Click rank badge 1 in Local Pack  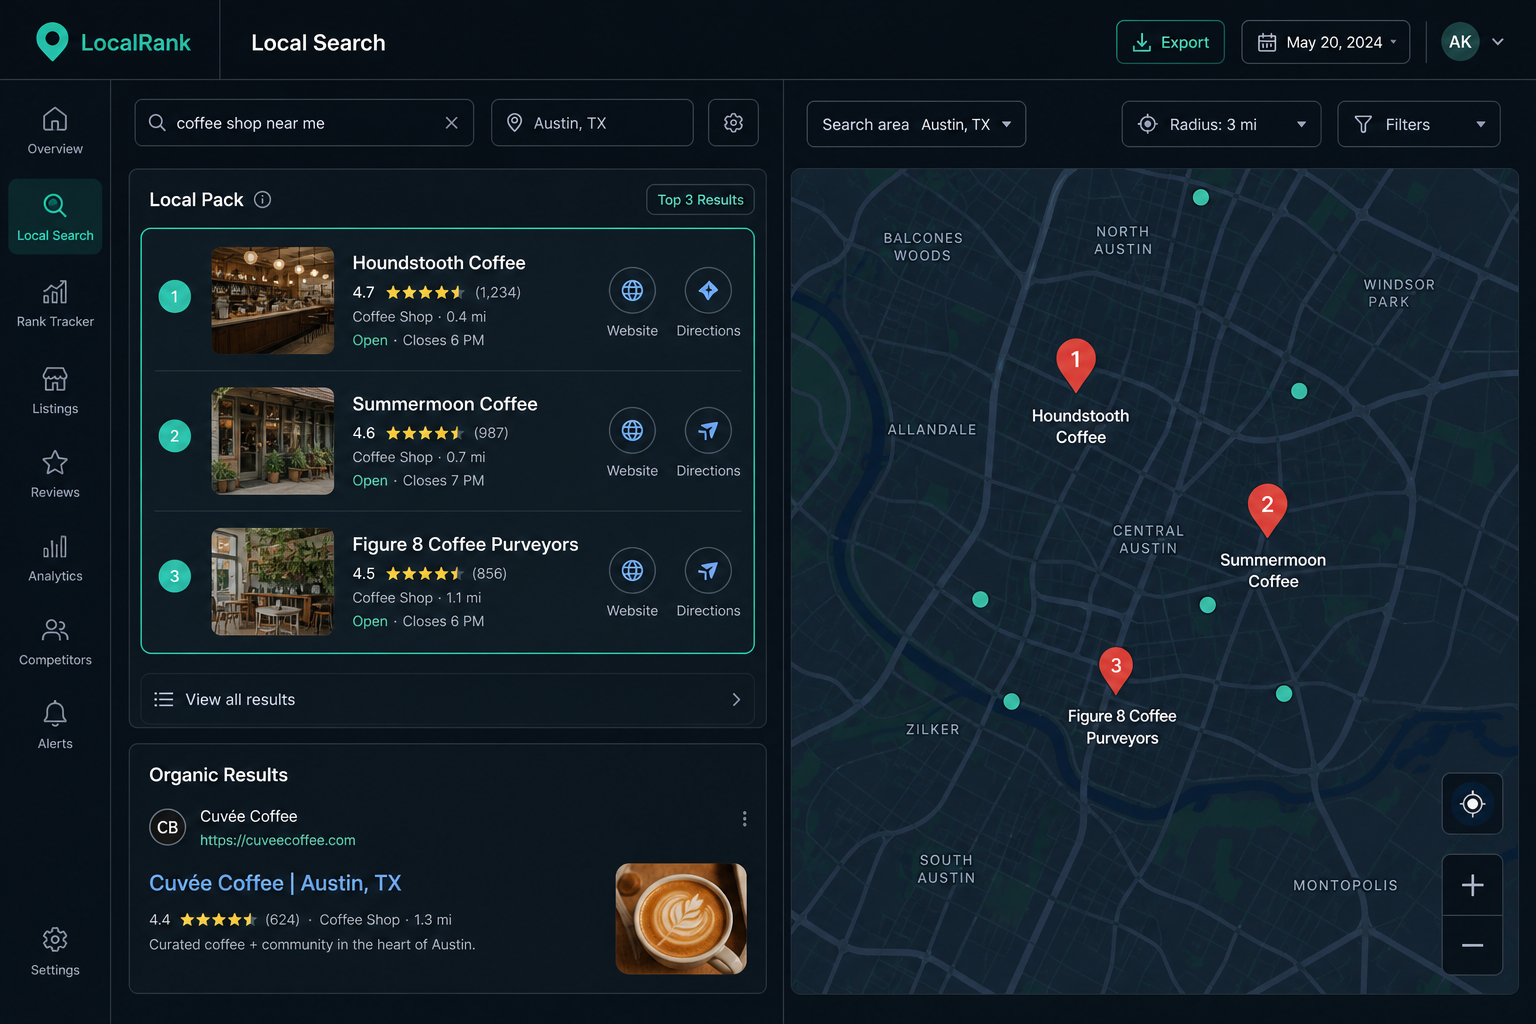(175, 296)
